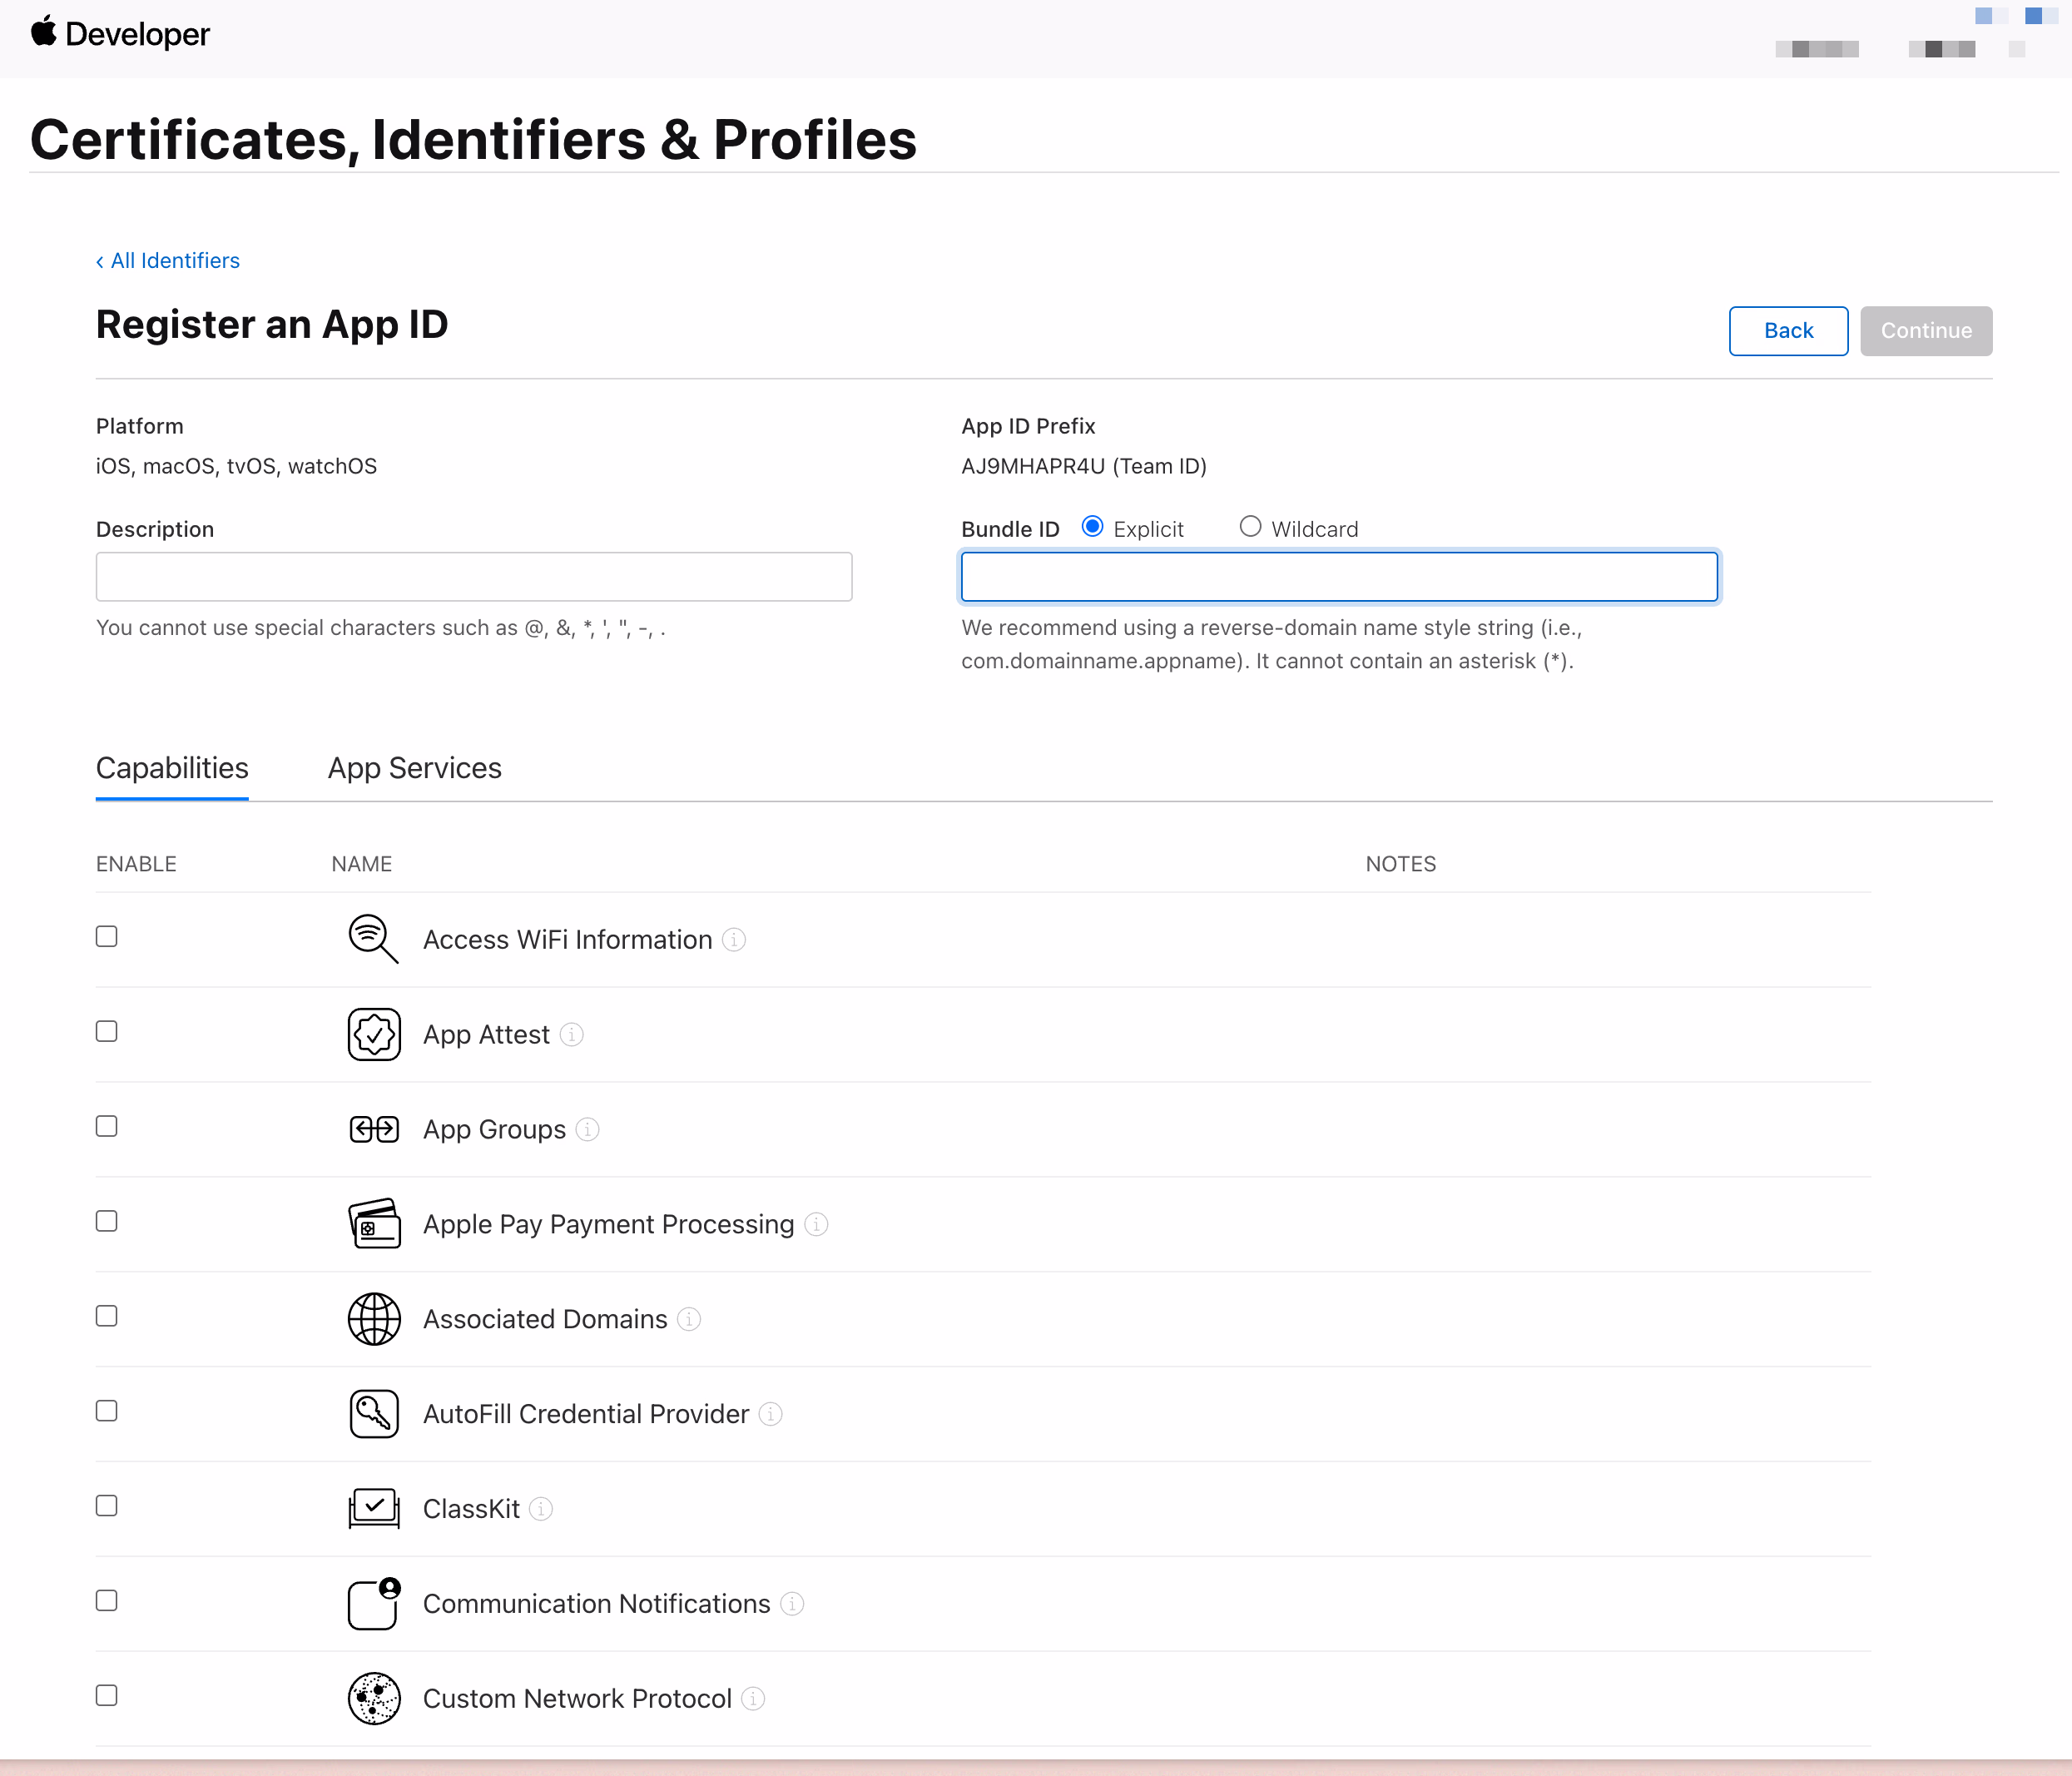
Task: Select the Wildcard bundle ID option
Action: (x=1250, y=527)
